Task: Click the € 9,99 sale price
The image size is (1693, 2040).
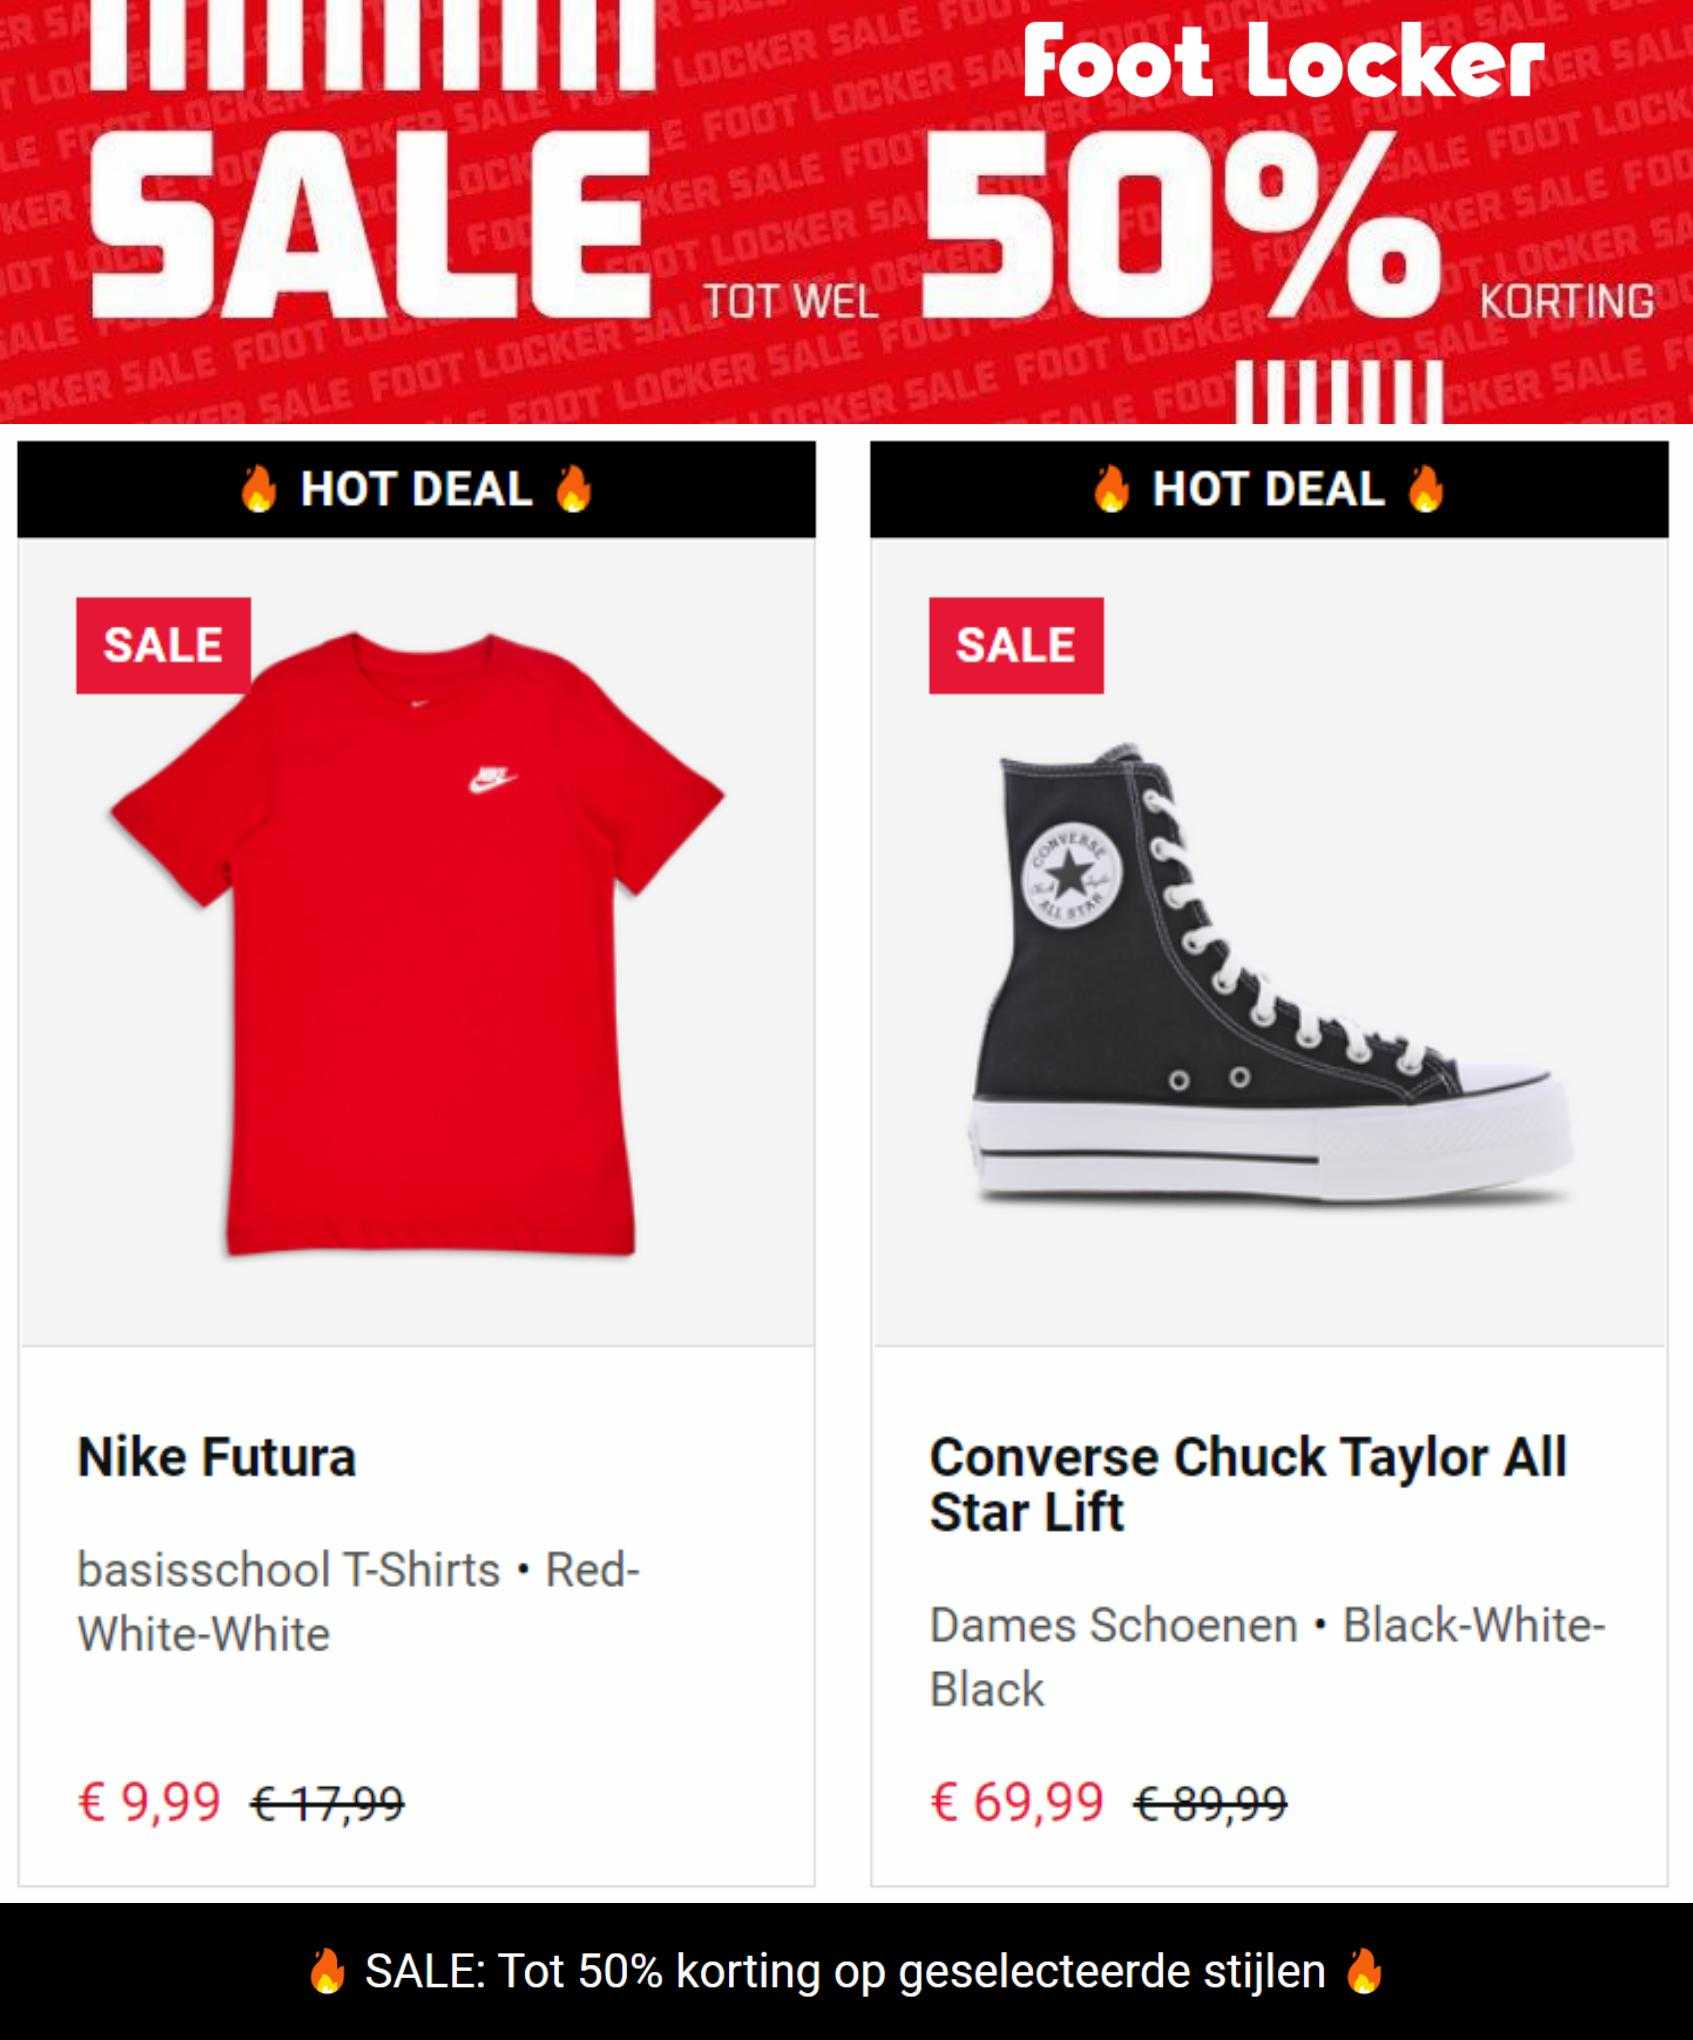Action: click(x=149, y=1802)
